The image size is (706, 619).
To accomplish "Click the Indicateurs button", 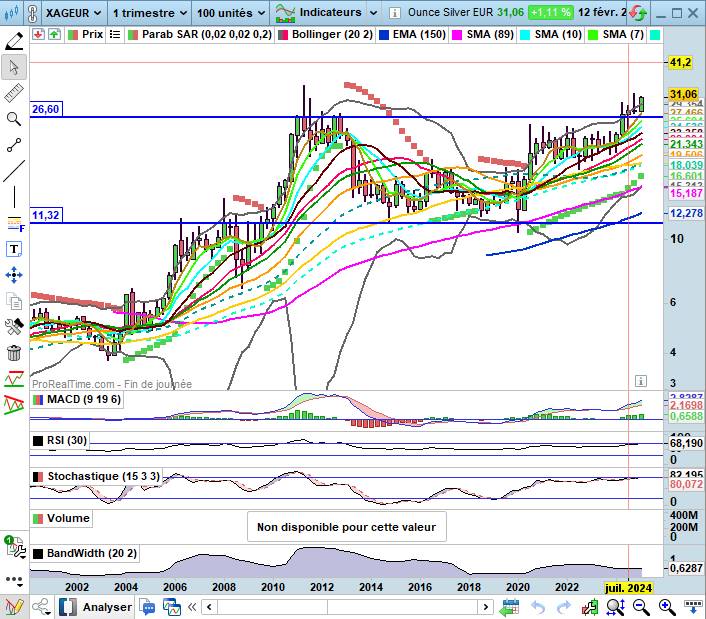I will (320, 13).
